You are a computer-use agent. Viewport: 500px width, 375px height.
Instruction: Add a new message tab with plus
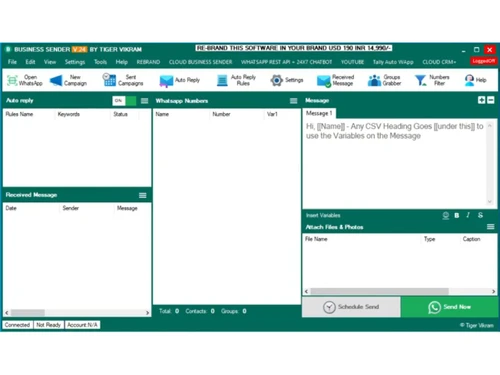[481, 100]
